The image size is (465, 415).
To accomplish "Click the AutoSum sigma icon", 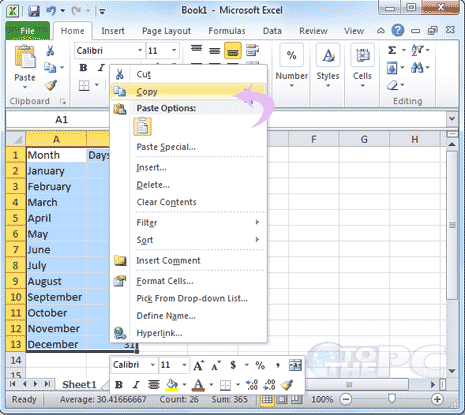I will point(392,50).
